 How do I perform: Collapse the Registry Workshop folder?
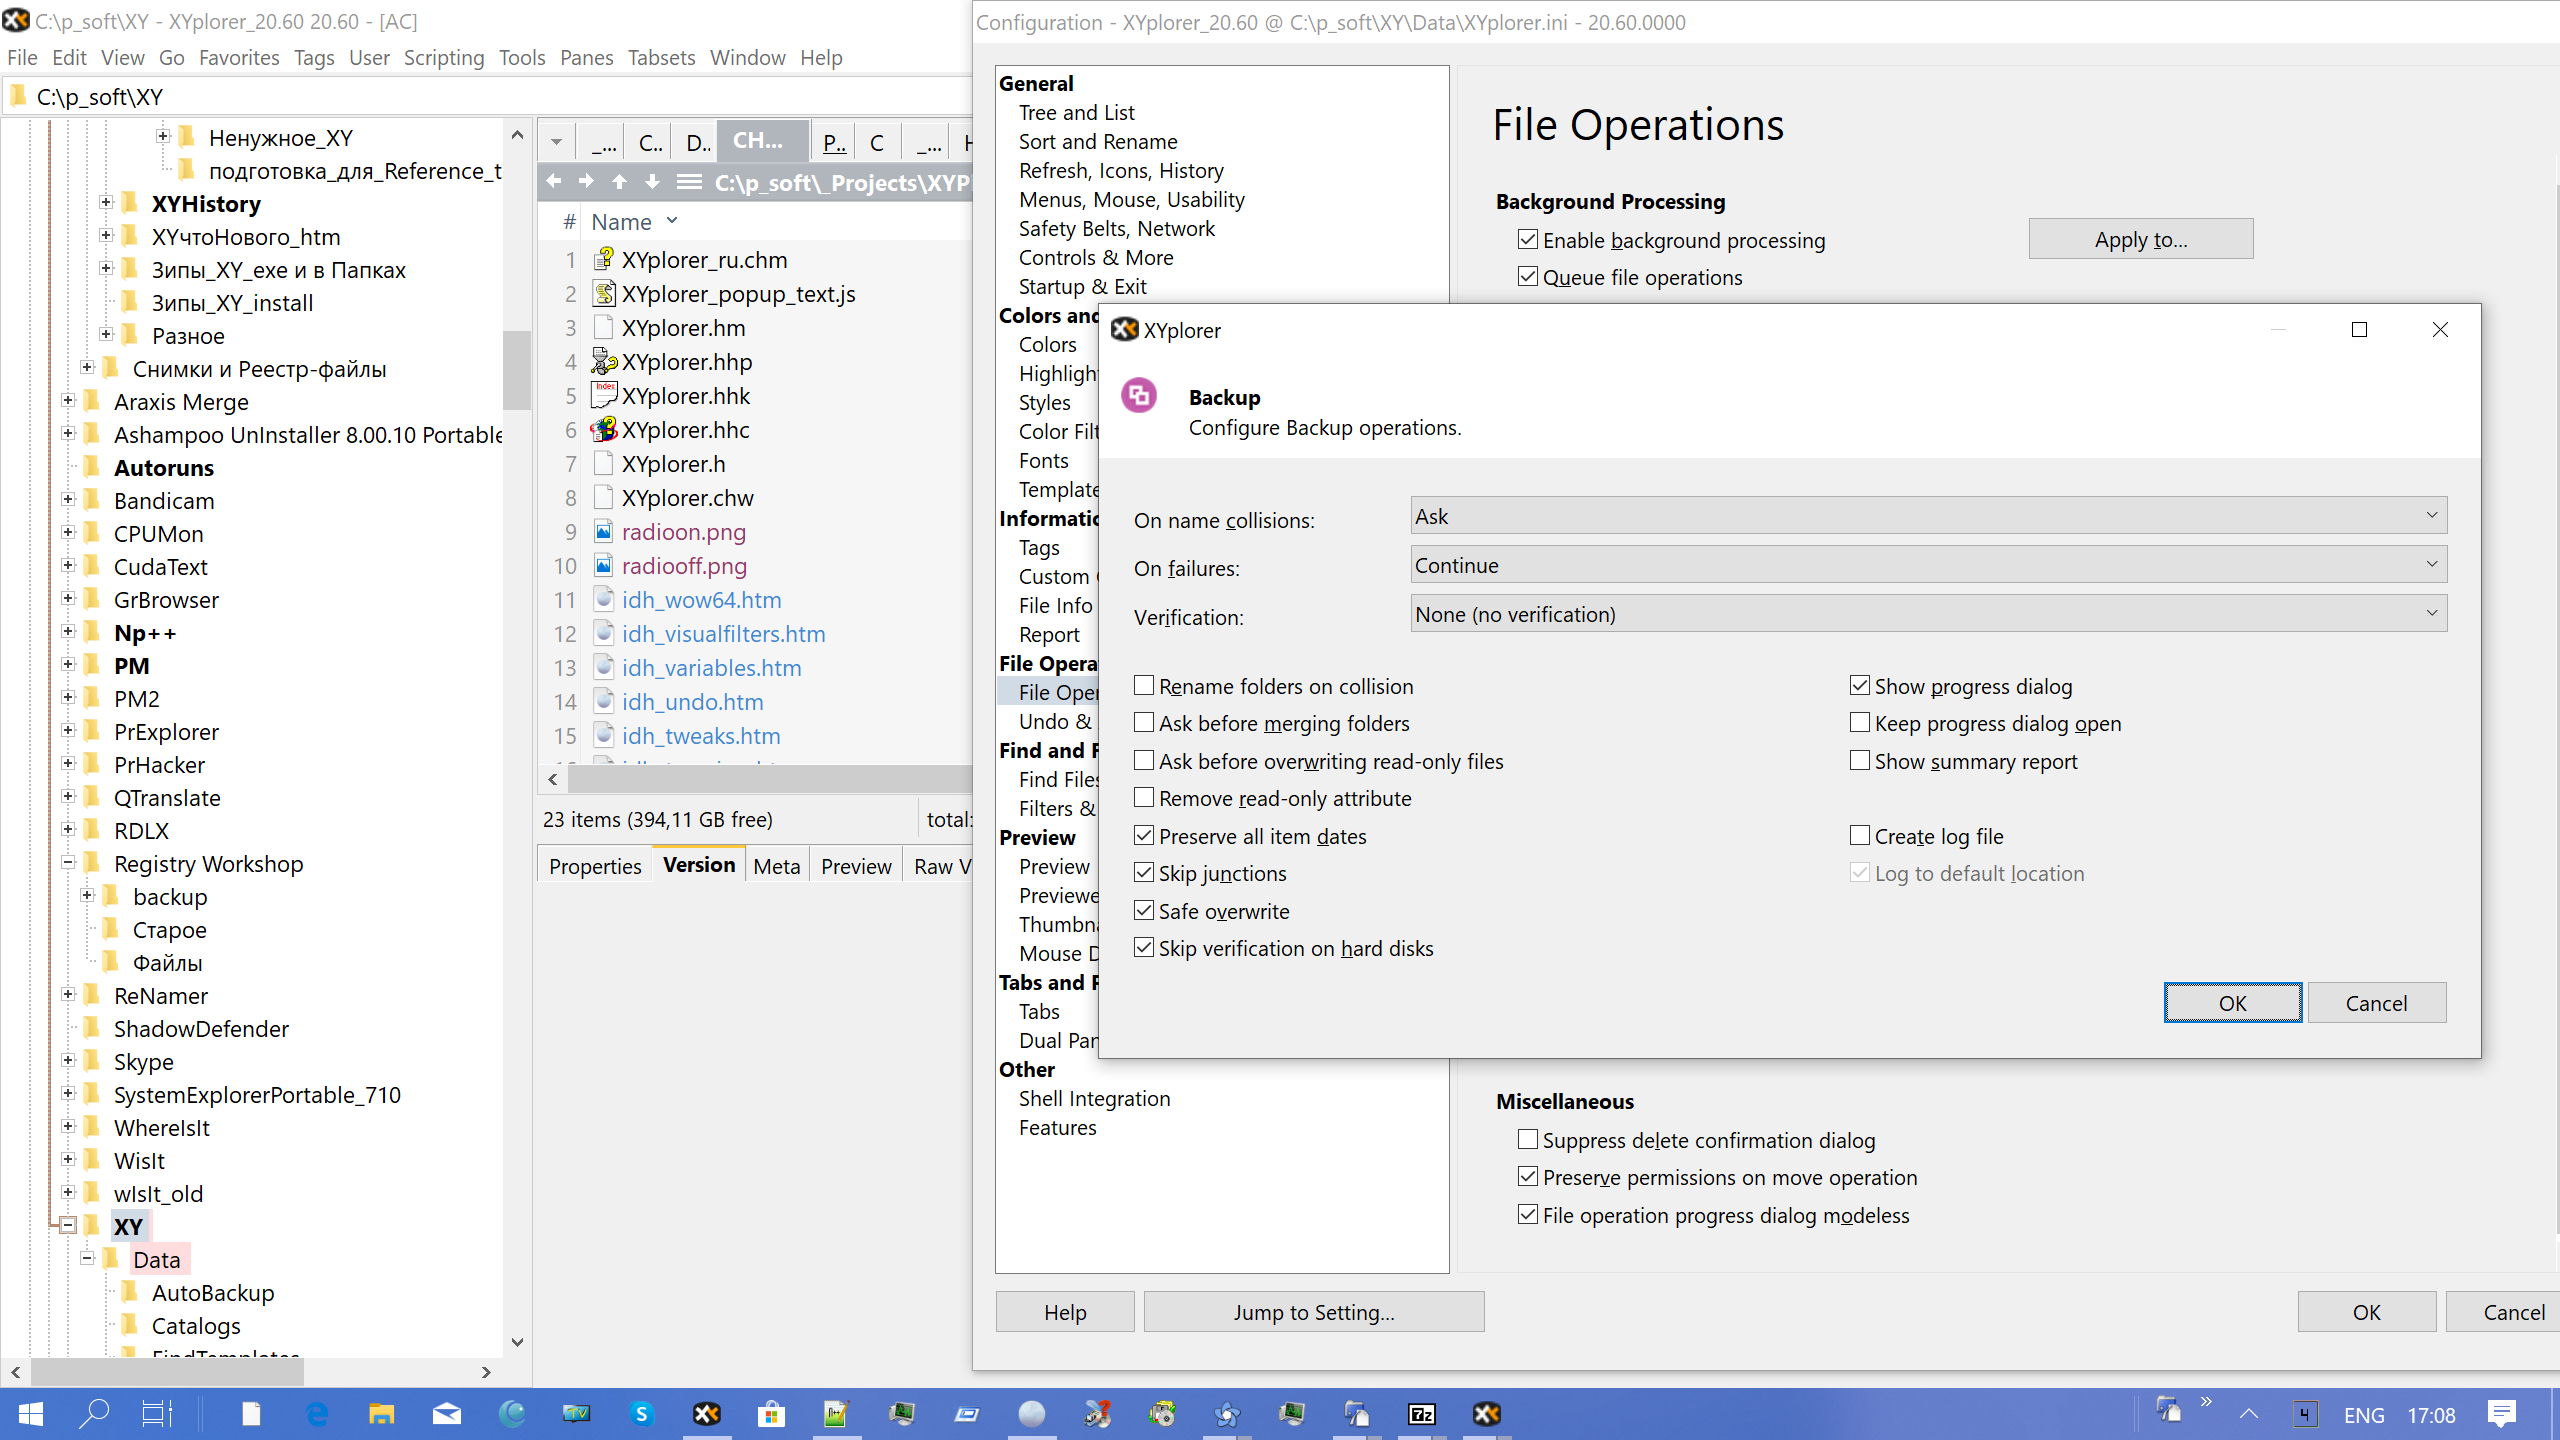(68, 863)
